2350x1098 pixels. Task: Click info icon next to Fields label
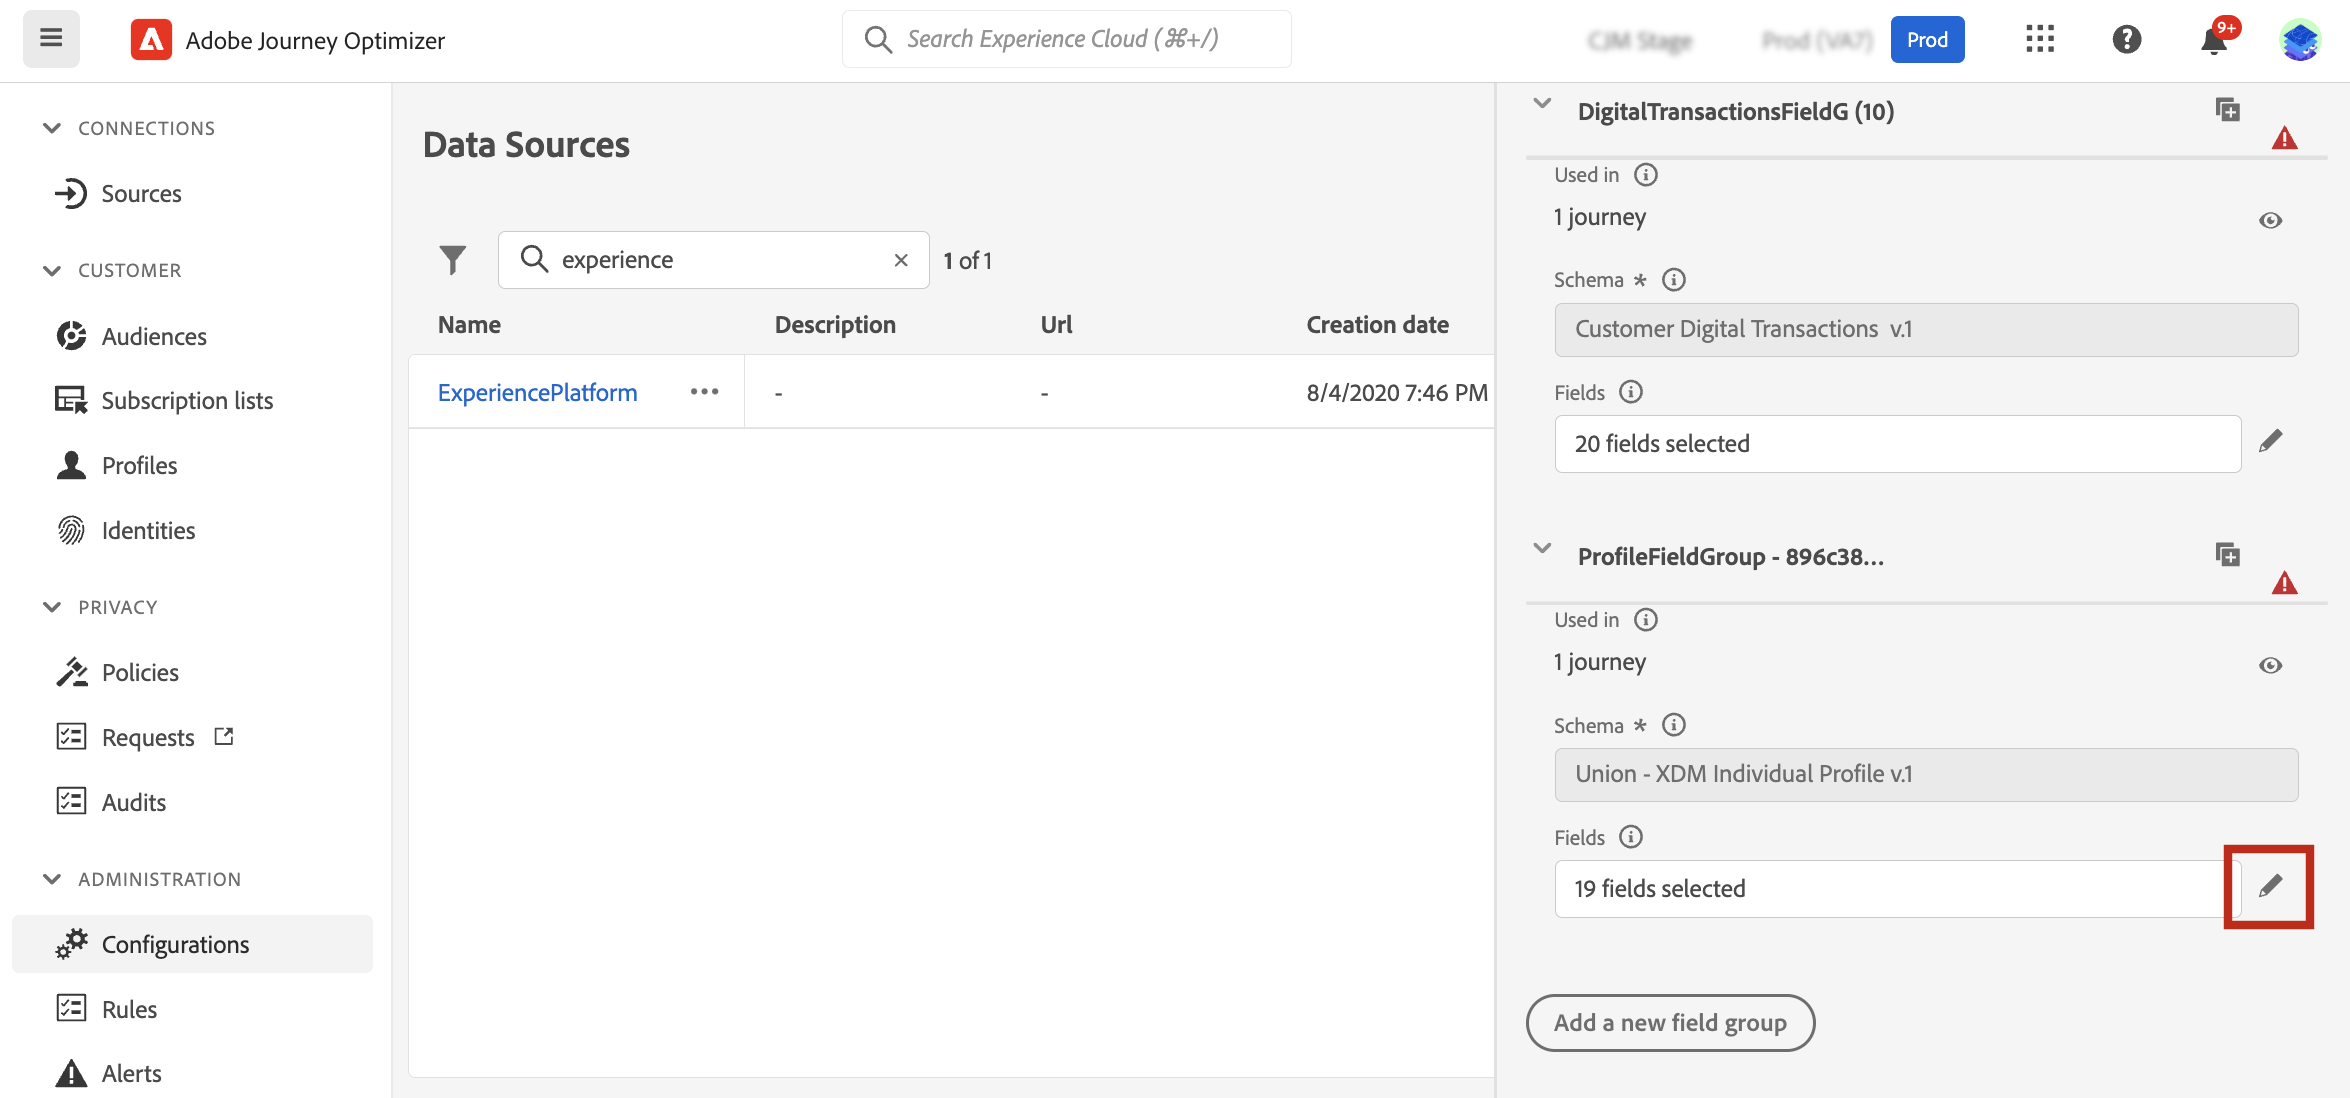click(1631, 392)
